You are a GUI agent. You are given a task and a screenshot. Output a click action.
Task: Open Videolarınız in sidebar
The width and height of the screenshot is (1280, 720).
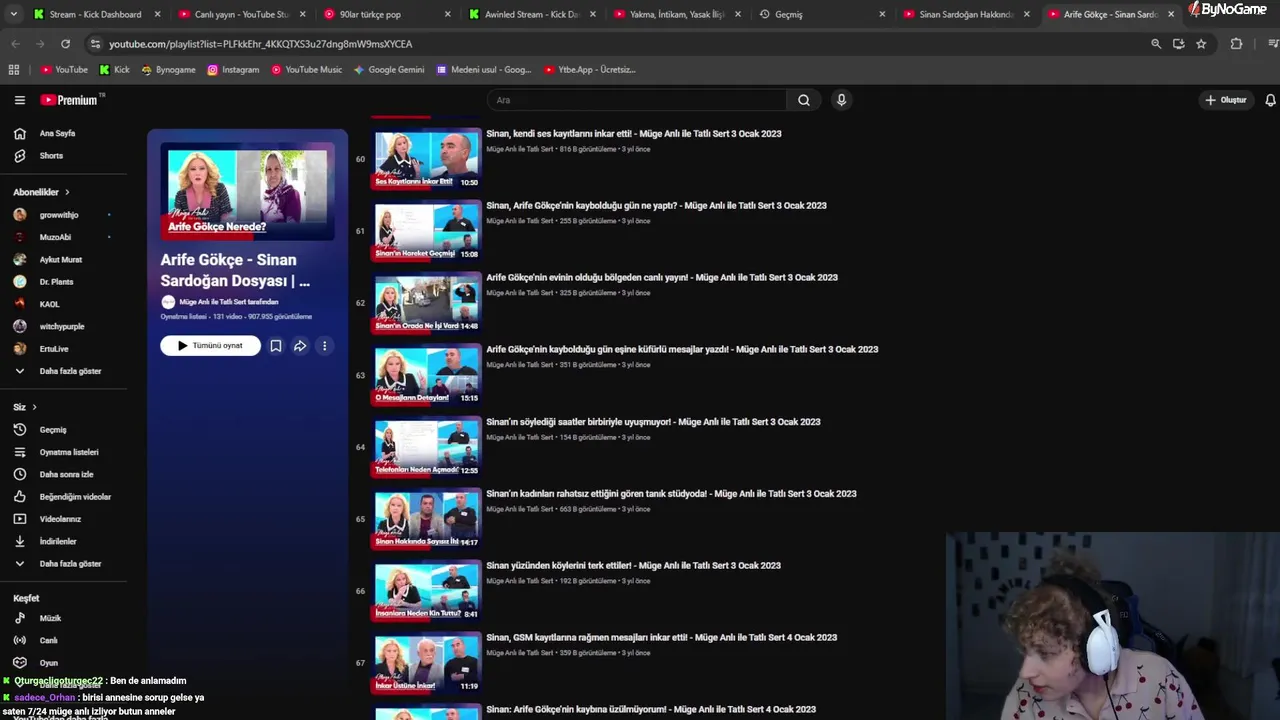click(x=60, y=519)
